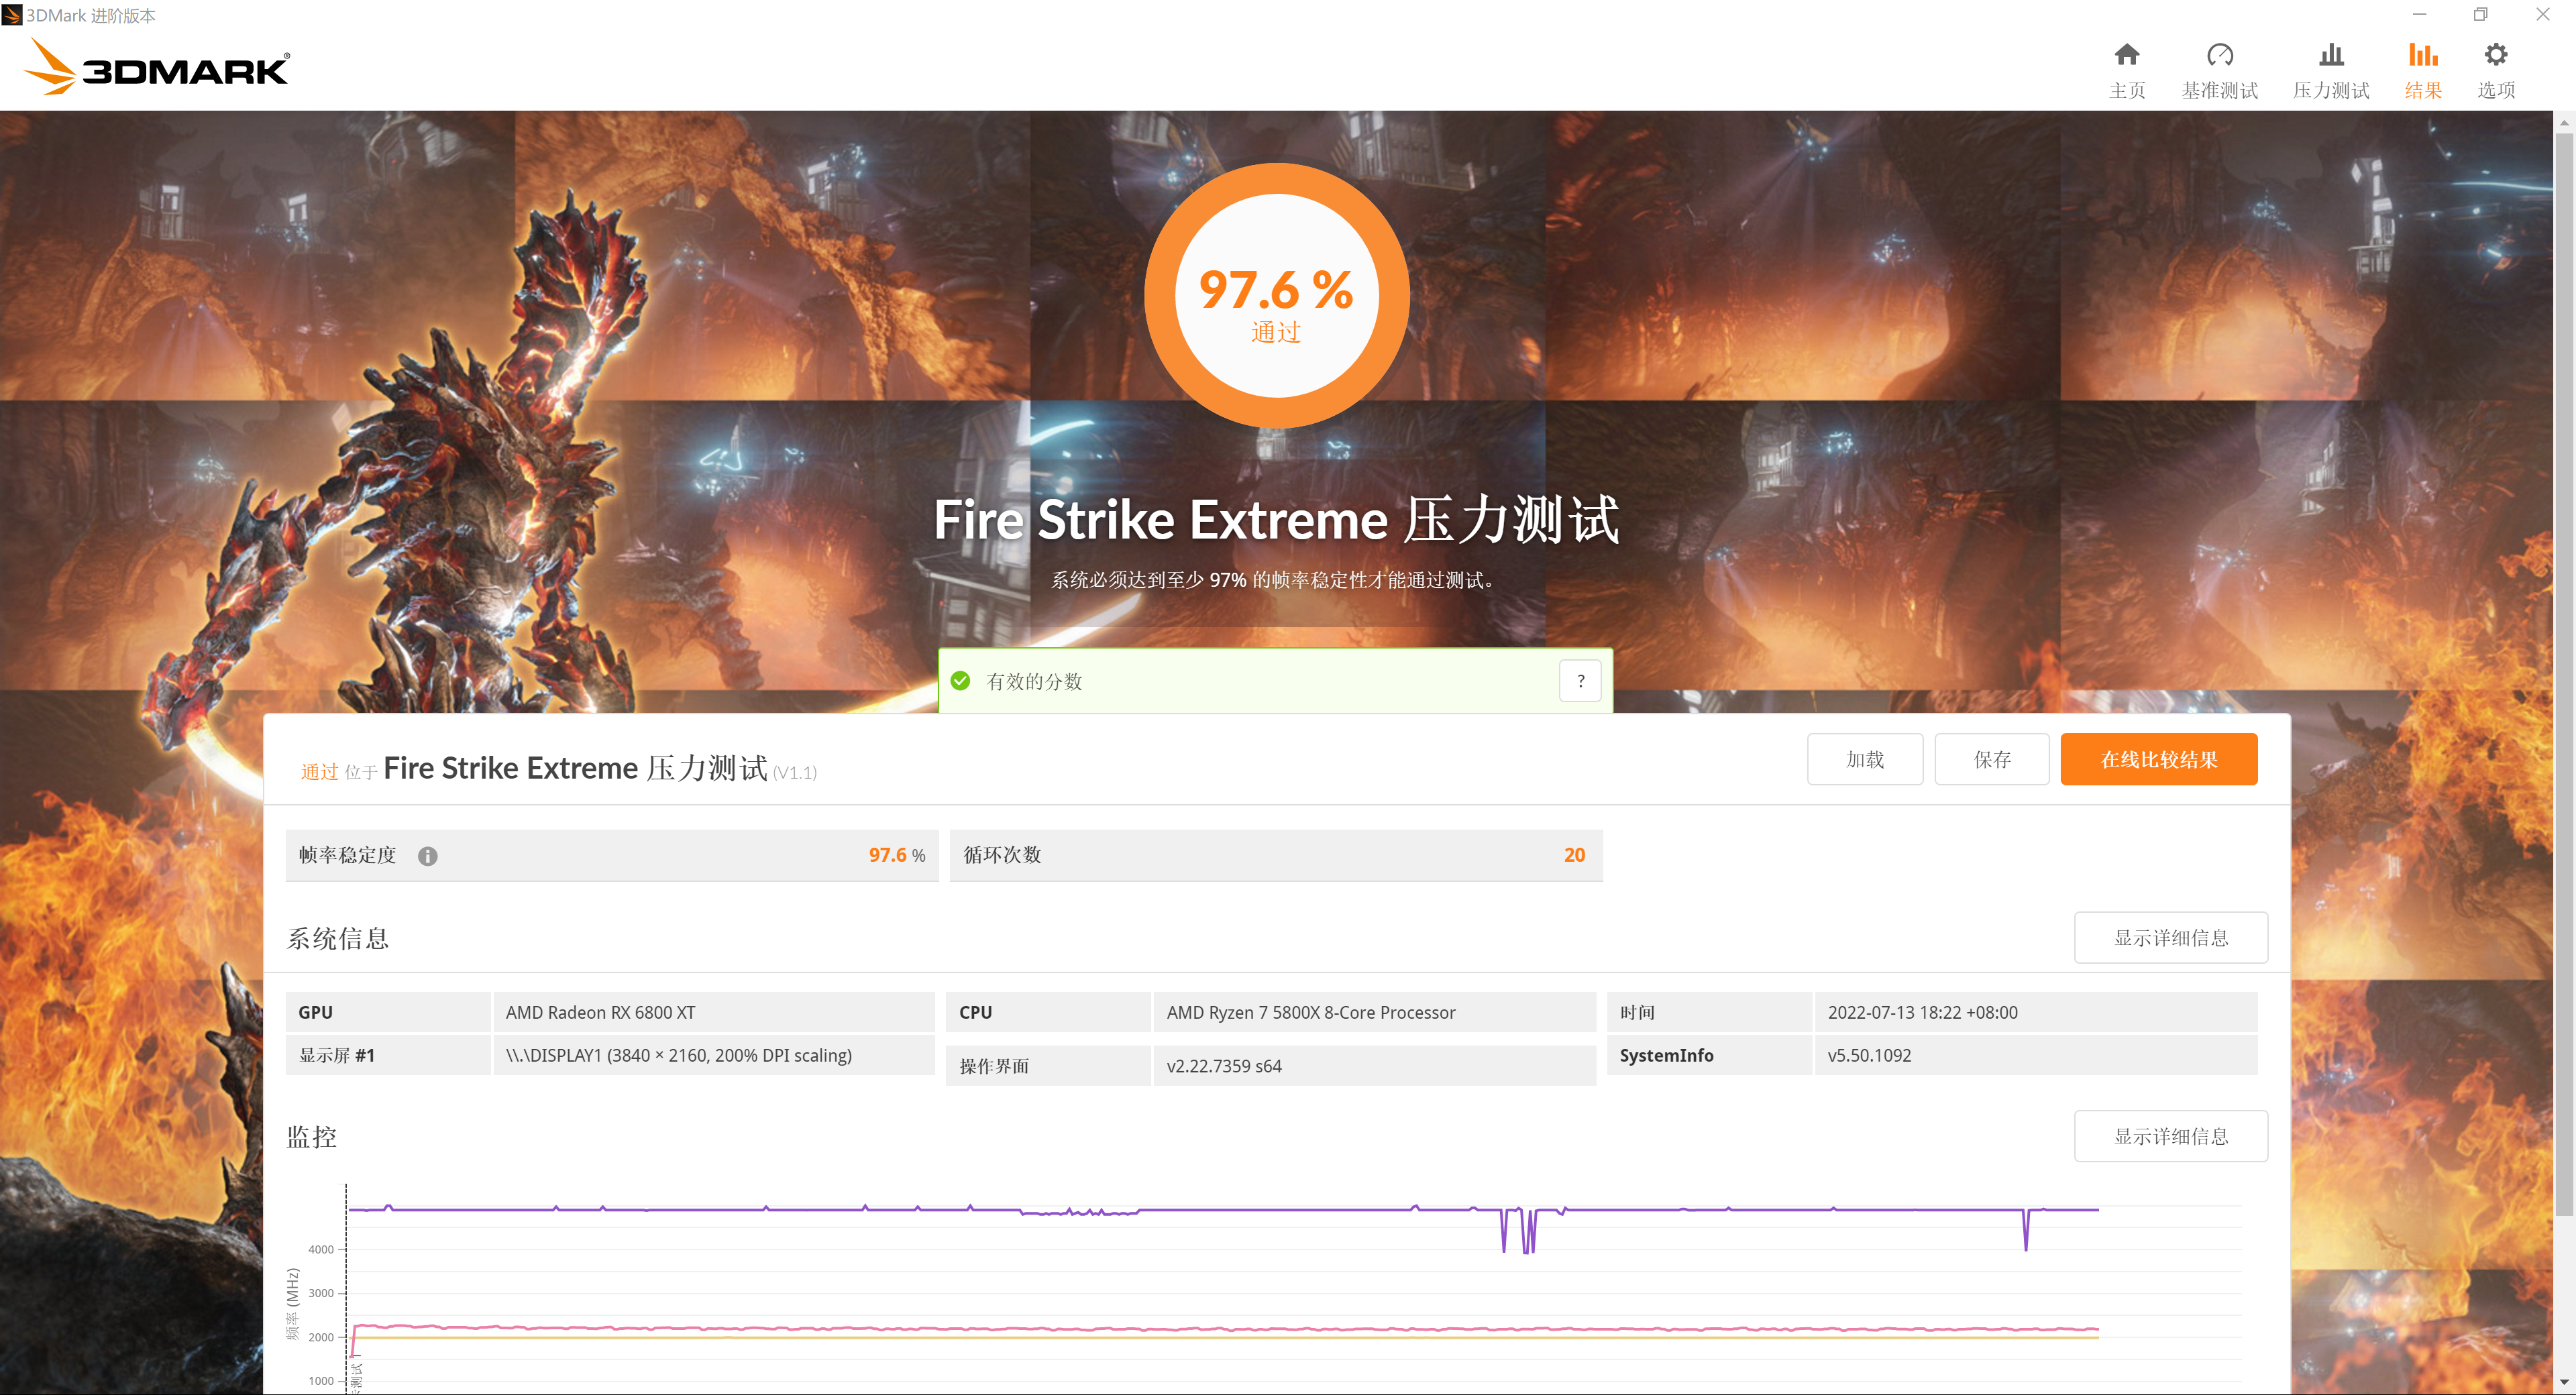Click the 4000 tick on 频率 axis
This screenshot has height=1395, width=2576.
321,1249
